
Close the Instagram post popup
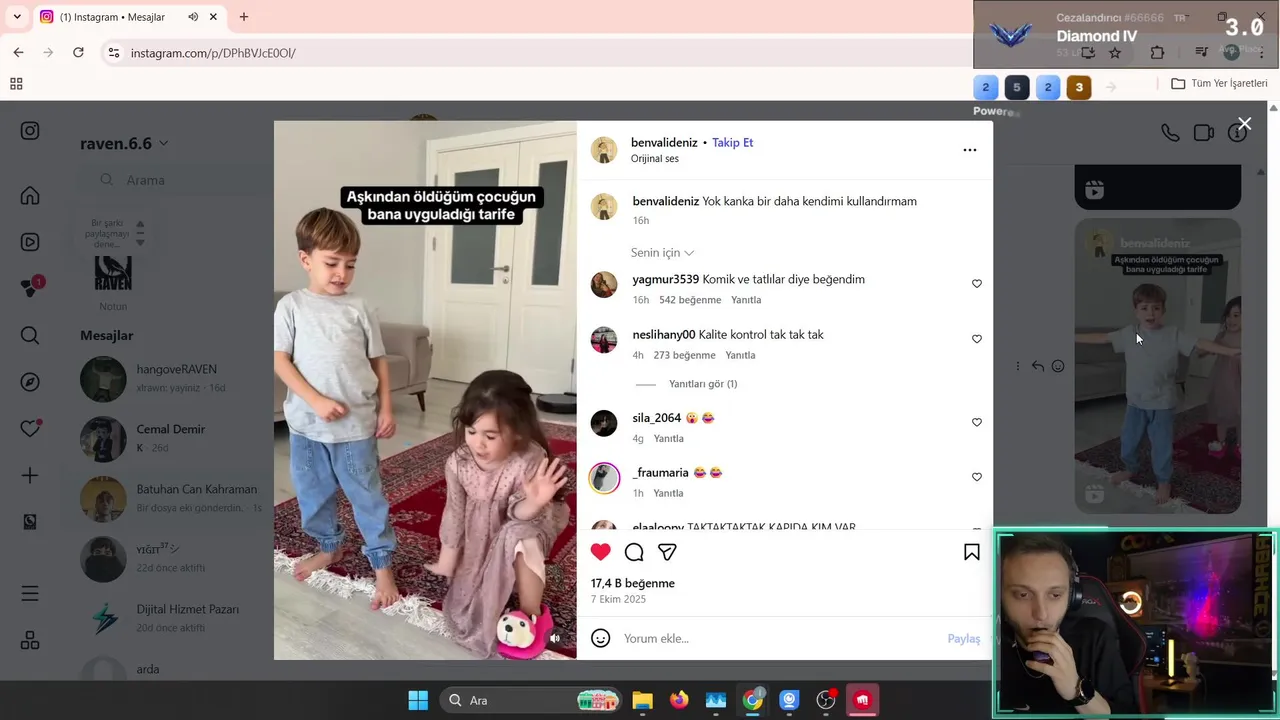point(1244,124)
